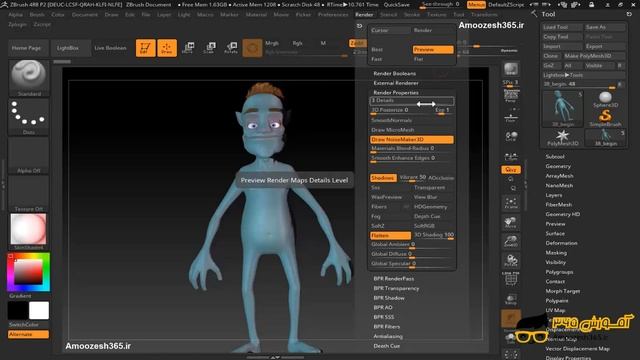Expand the Polypaint section in Tool panel
The image size is (640, 360).
[557, 301]
